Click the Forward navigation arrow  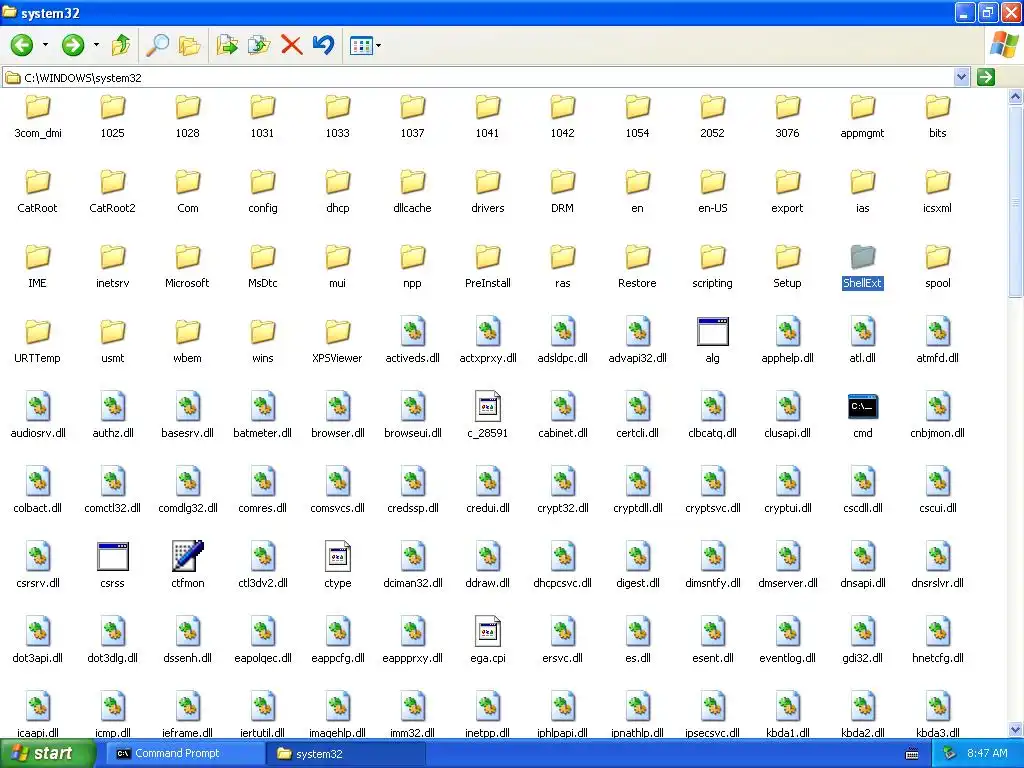click(x=72, y=45)
